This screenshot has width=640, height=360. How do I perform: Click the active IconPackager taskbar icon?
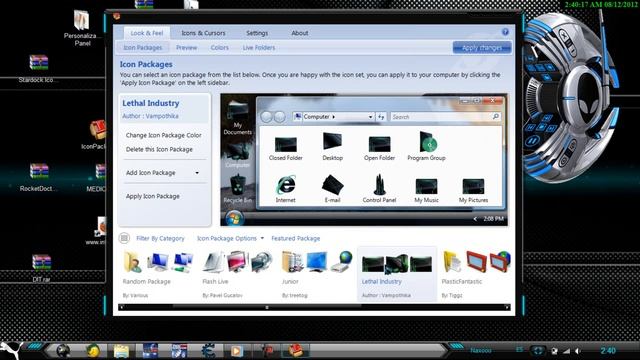coord(296,350)
